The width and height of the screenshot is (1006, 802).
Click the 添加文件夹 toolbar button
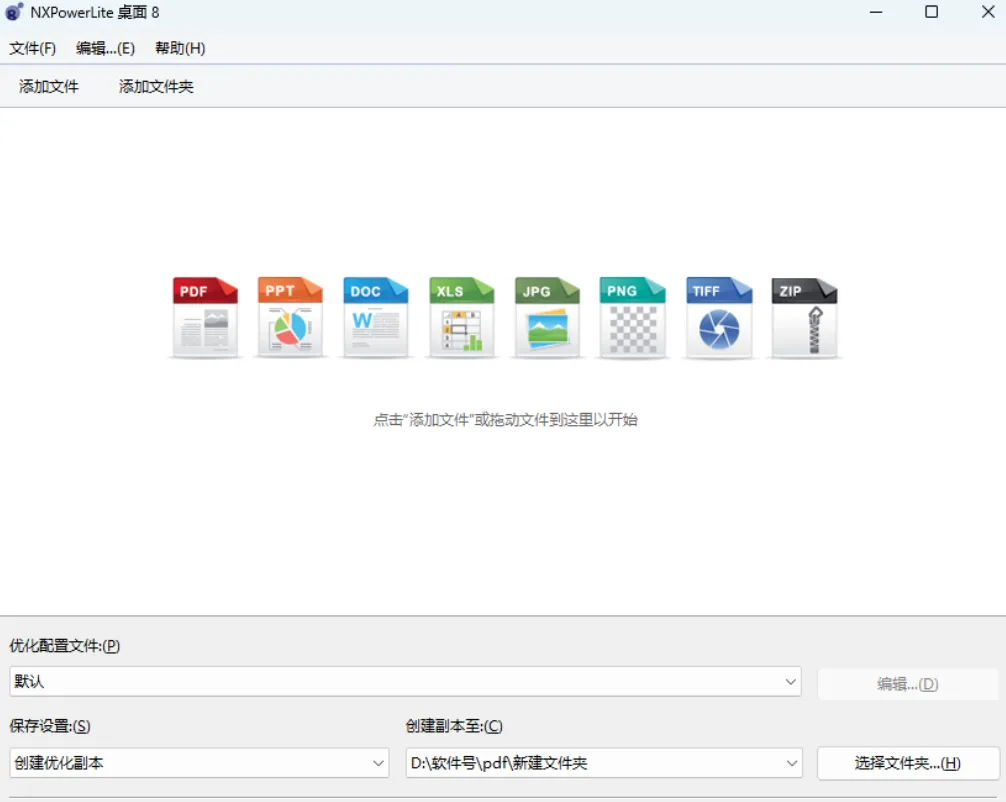click(156, 86)
